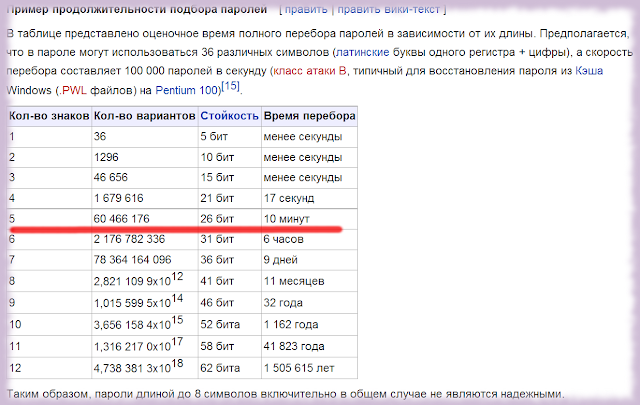Viewport: 640px width, 405px height.
Task: Click the '26 бит' cell
Action: point(229,219)
